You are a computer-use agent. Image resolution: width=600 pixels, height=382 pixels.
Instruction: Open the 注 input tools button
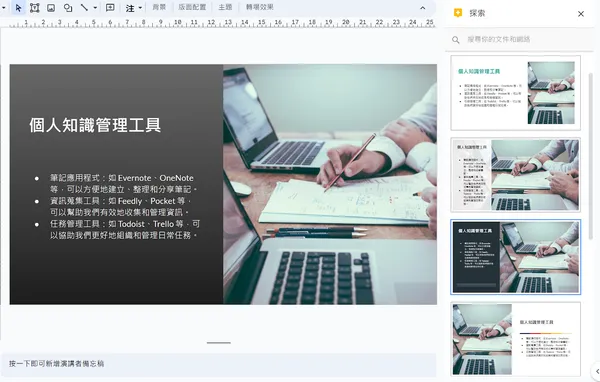pos(130,8)
